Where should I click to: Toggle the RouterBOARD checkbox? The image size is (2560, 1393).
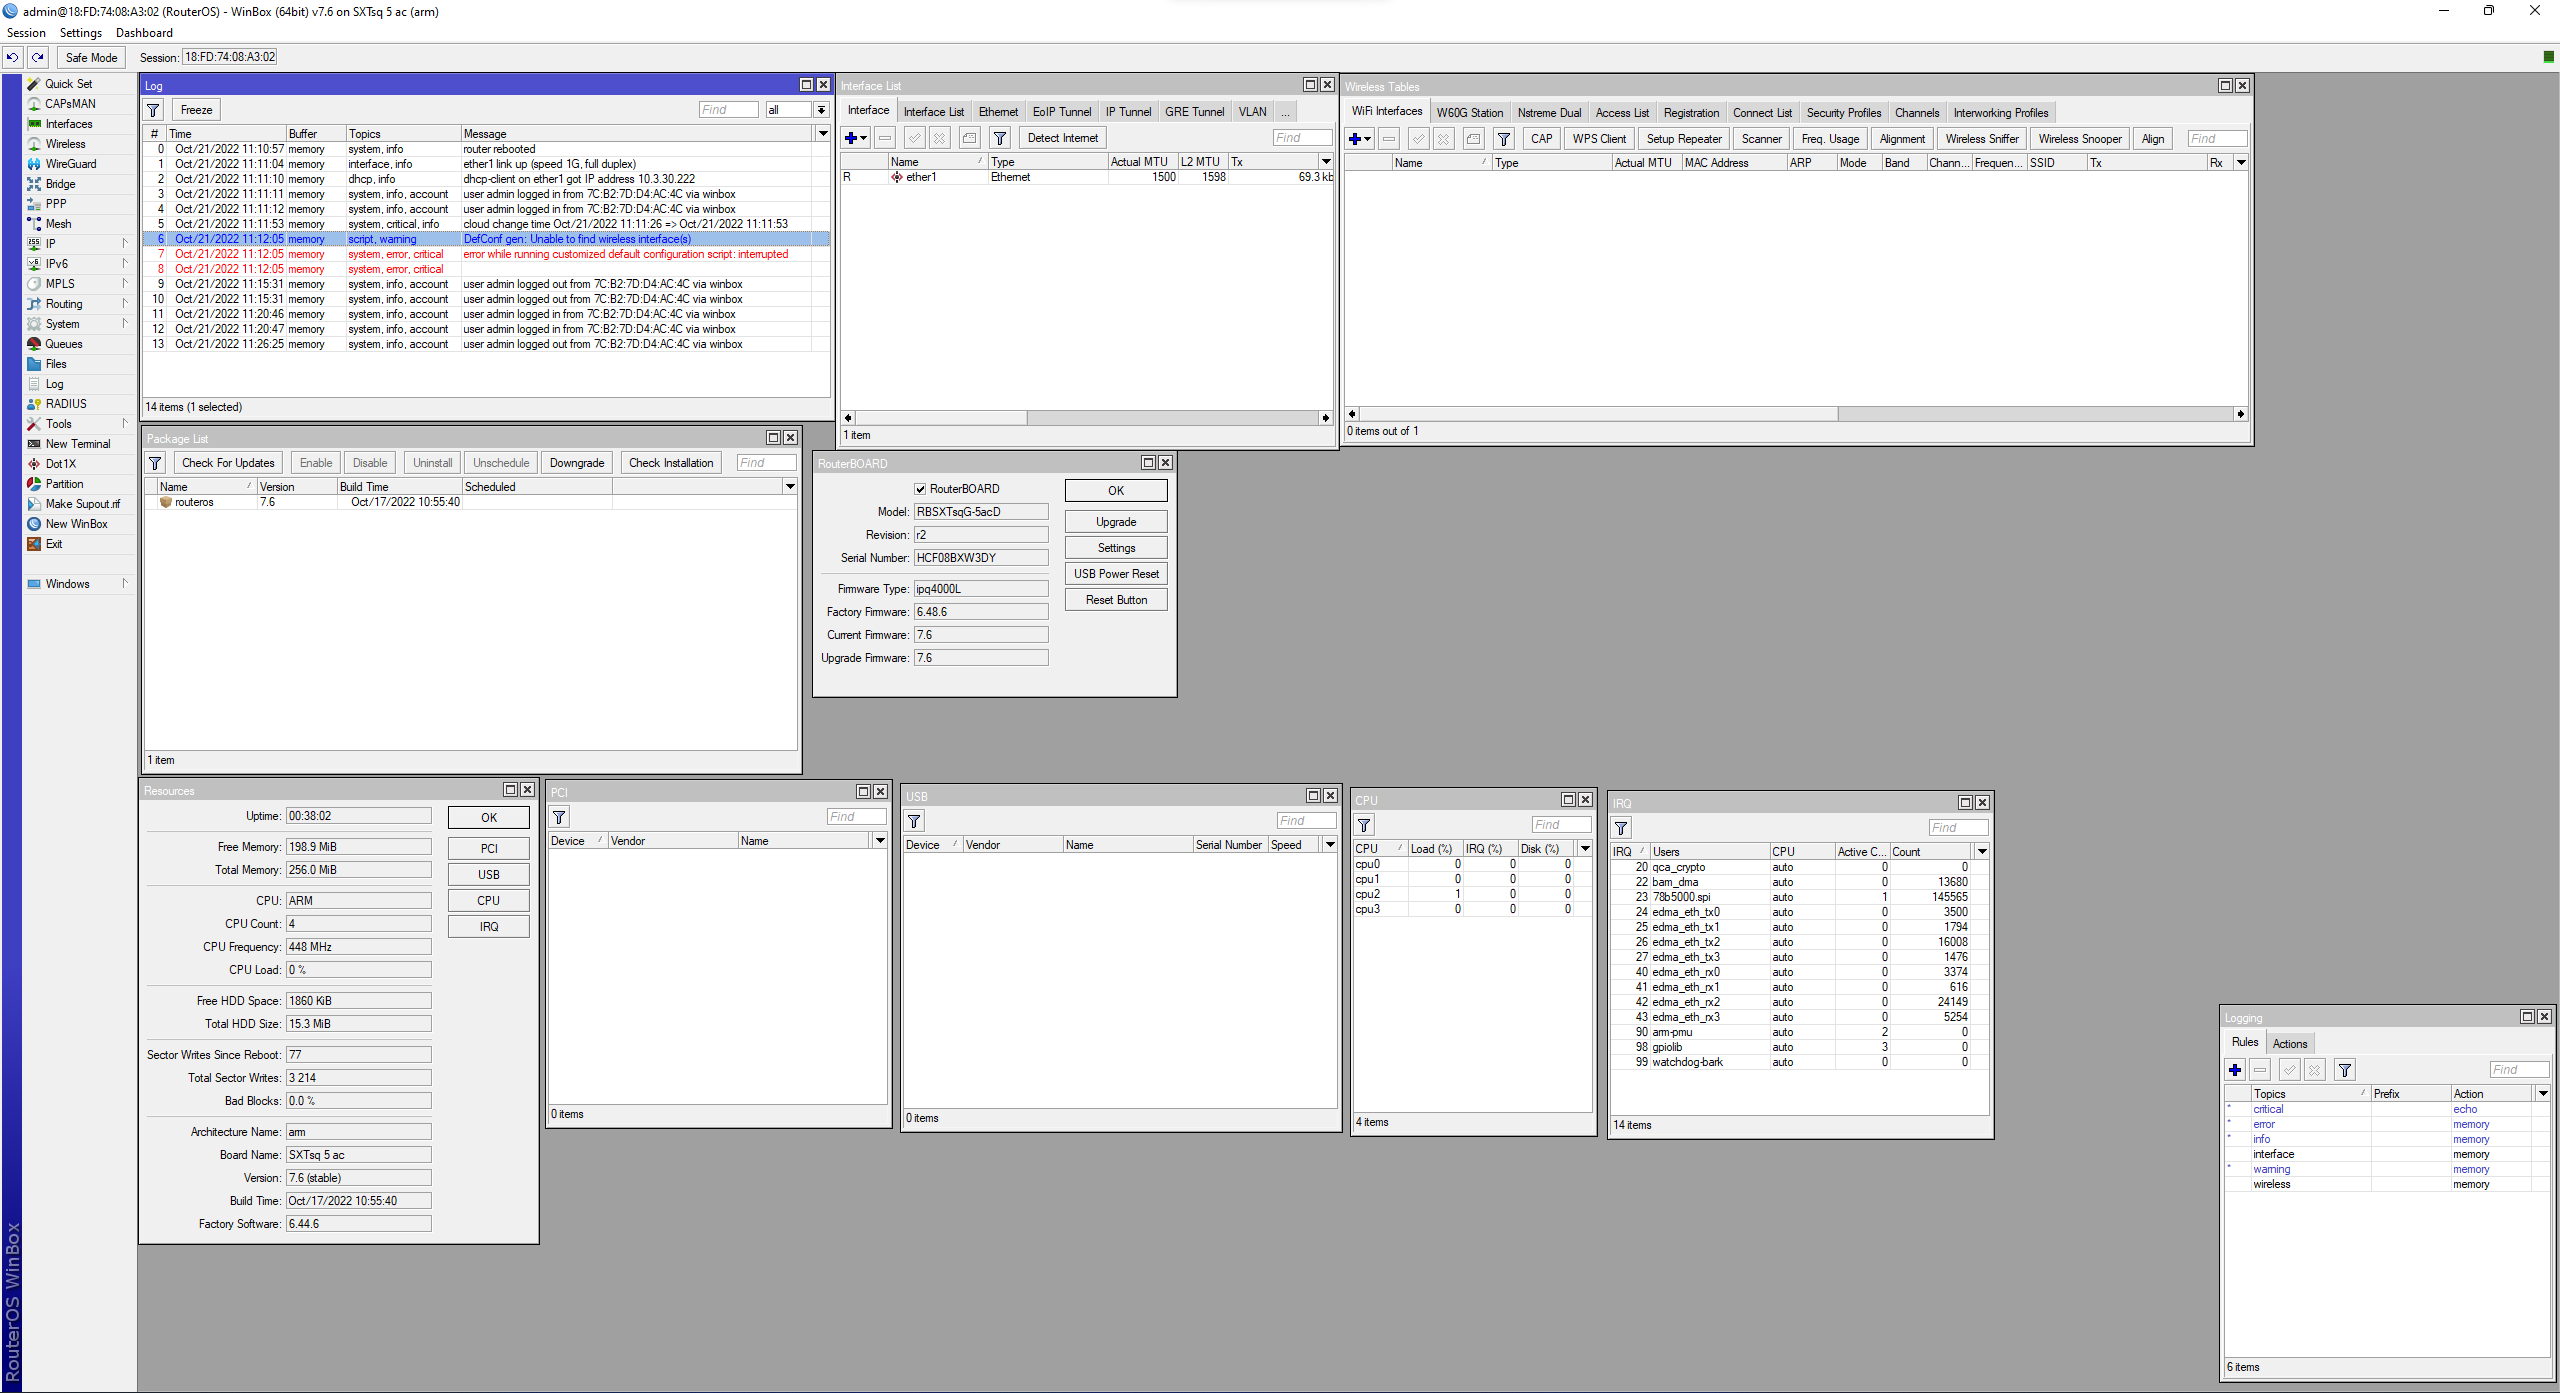pyautogui.click(x=920, y=489)
